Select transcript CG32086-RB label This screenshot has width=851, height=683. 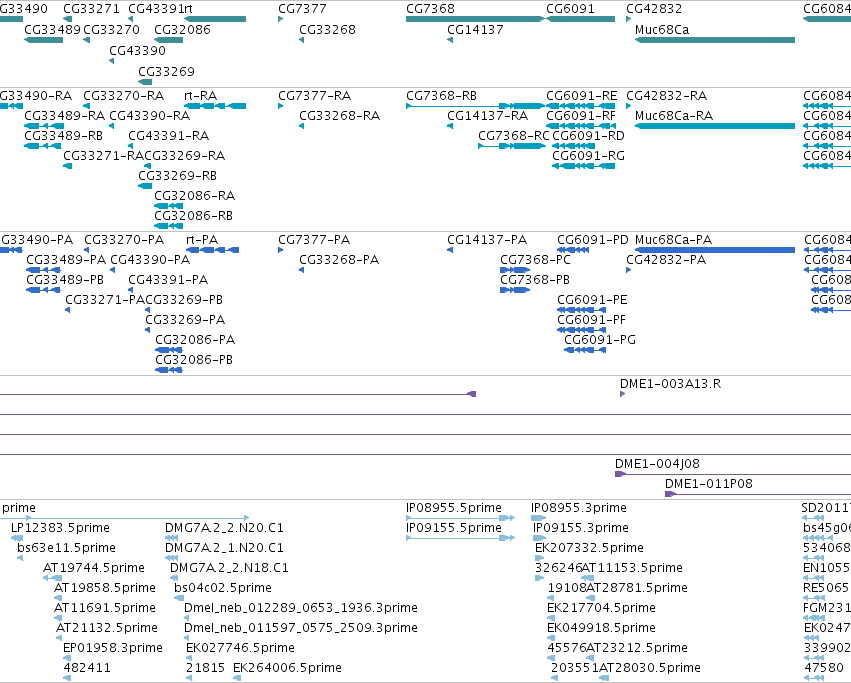pos(193,216)
